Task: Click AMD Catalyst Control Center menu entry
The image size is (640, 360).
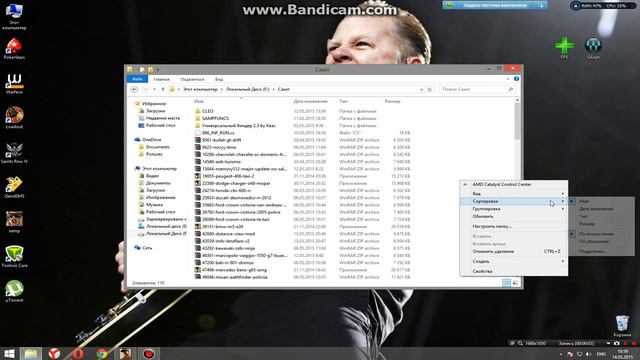Action: coord(513,184)
